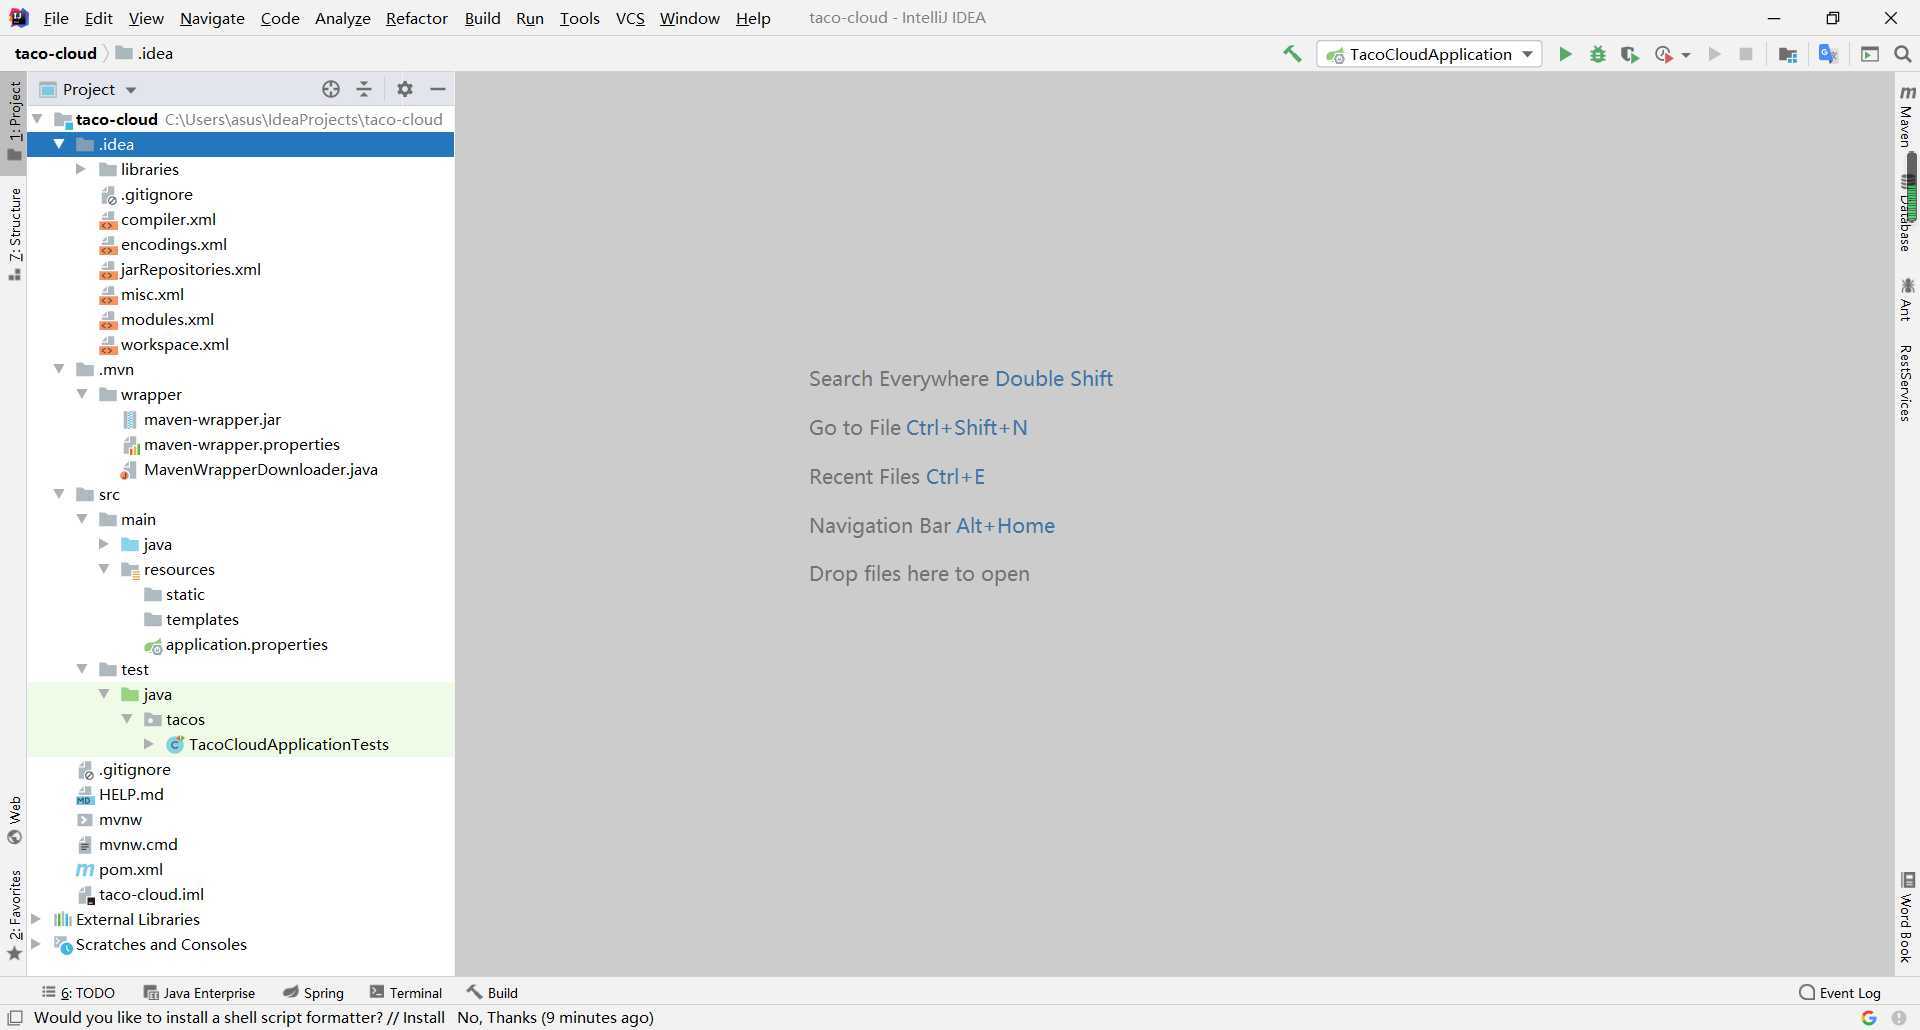Select pom.xml in project tree
1920x1030 pixels.
130,869
